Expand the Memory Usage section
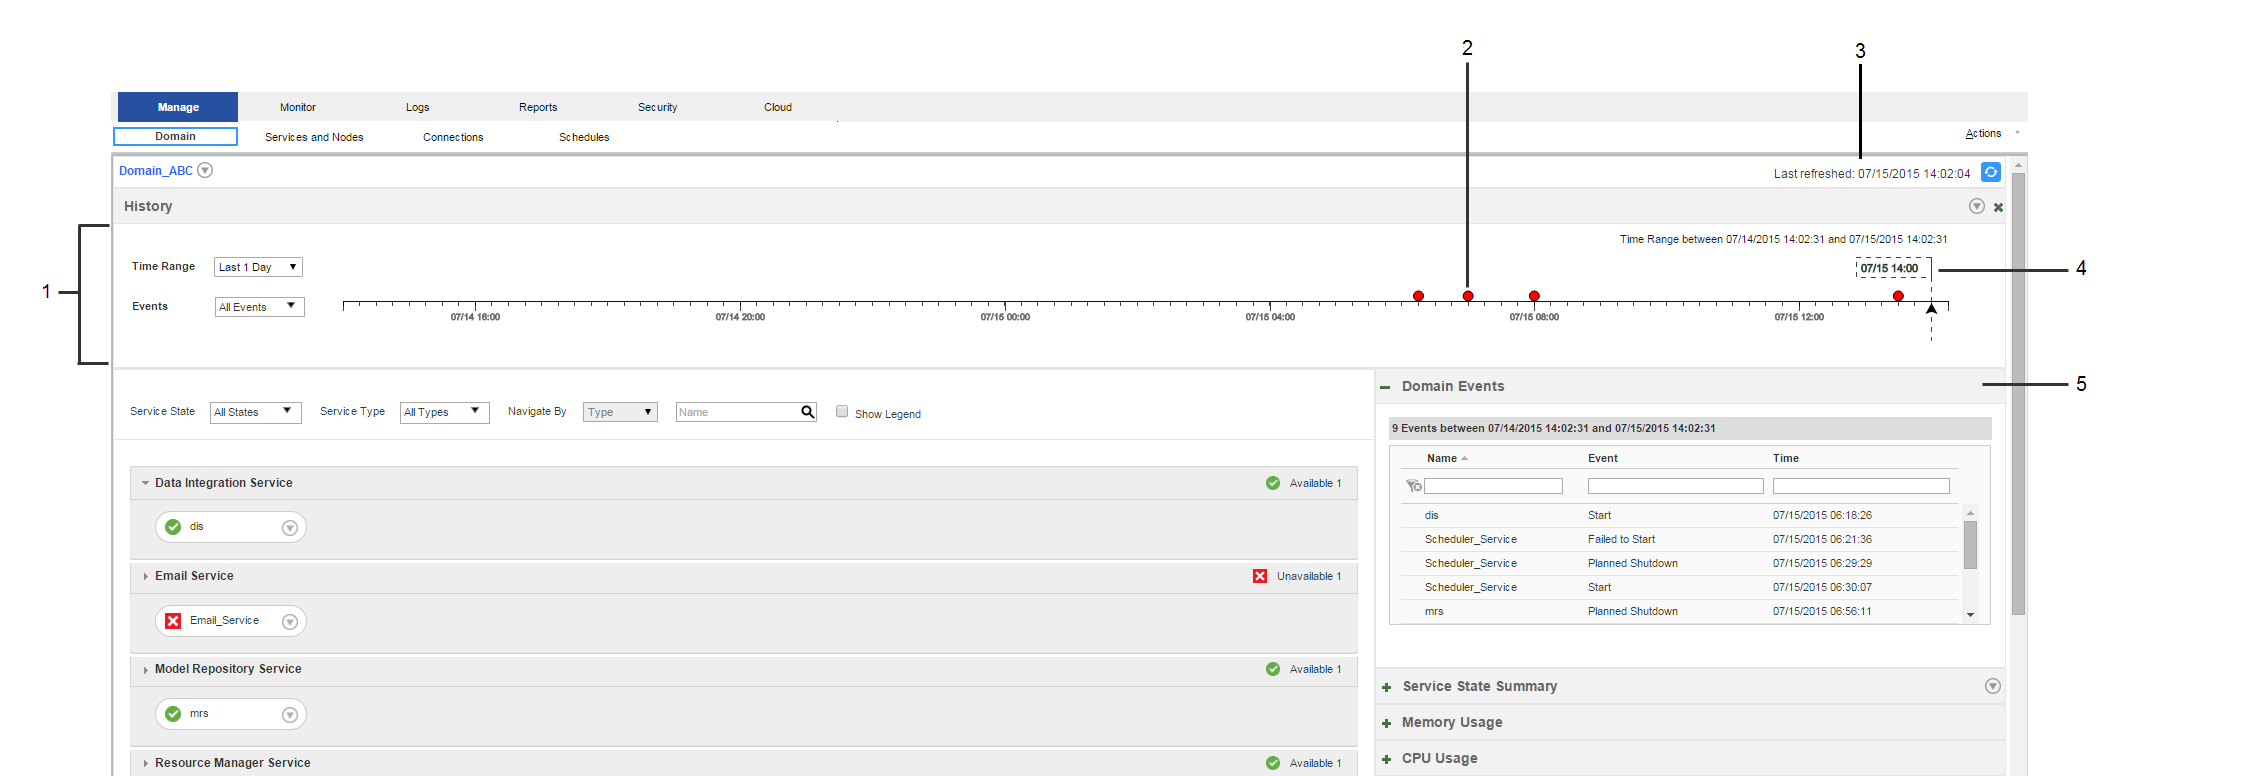The image size is (2255, 776). pyautogui.click(x=1386, y=723)
